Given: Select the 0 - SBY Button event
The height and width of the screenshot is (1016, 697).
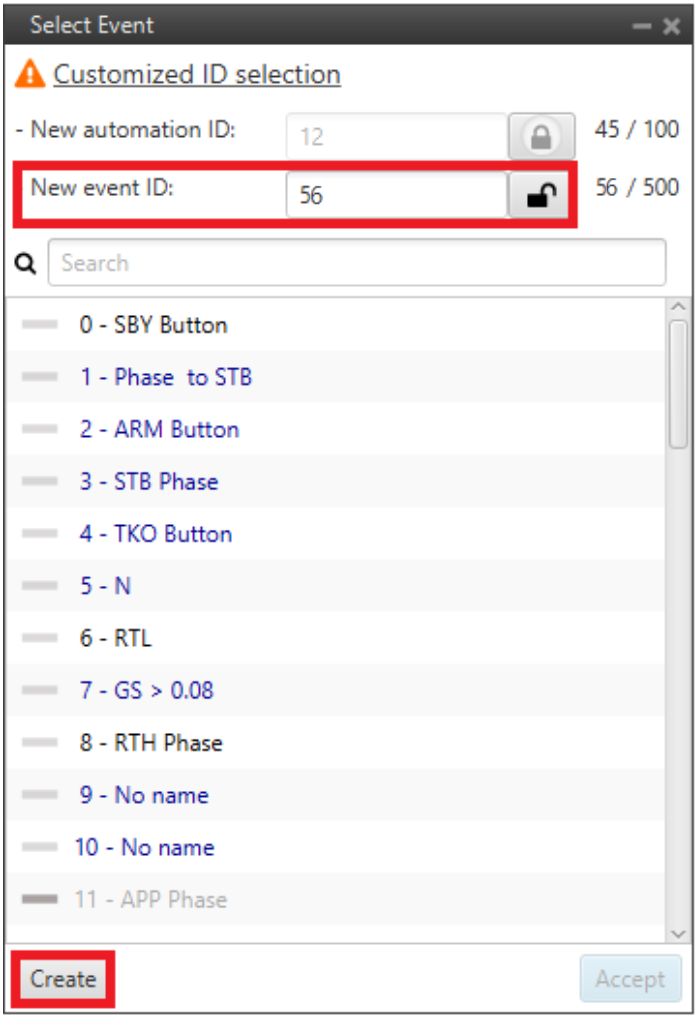Looking at the screenshot, I should tap(153, 325).
